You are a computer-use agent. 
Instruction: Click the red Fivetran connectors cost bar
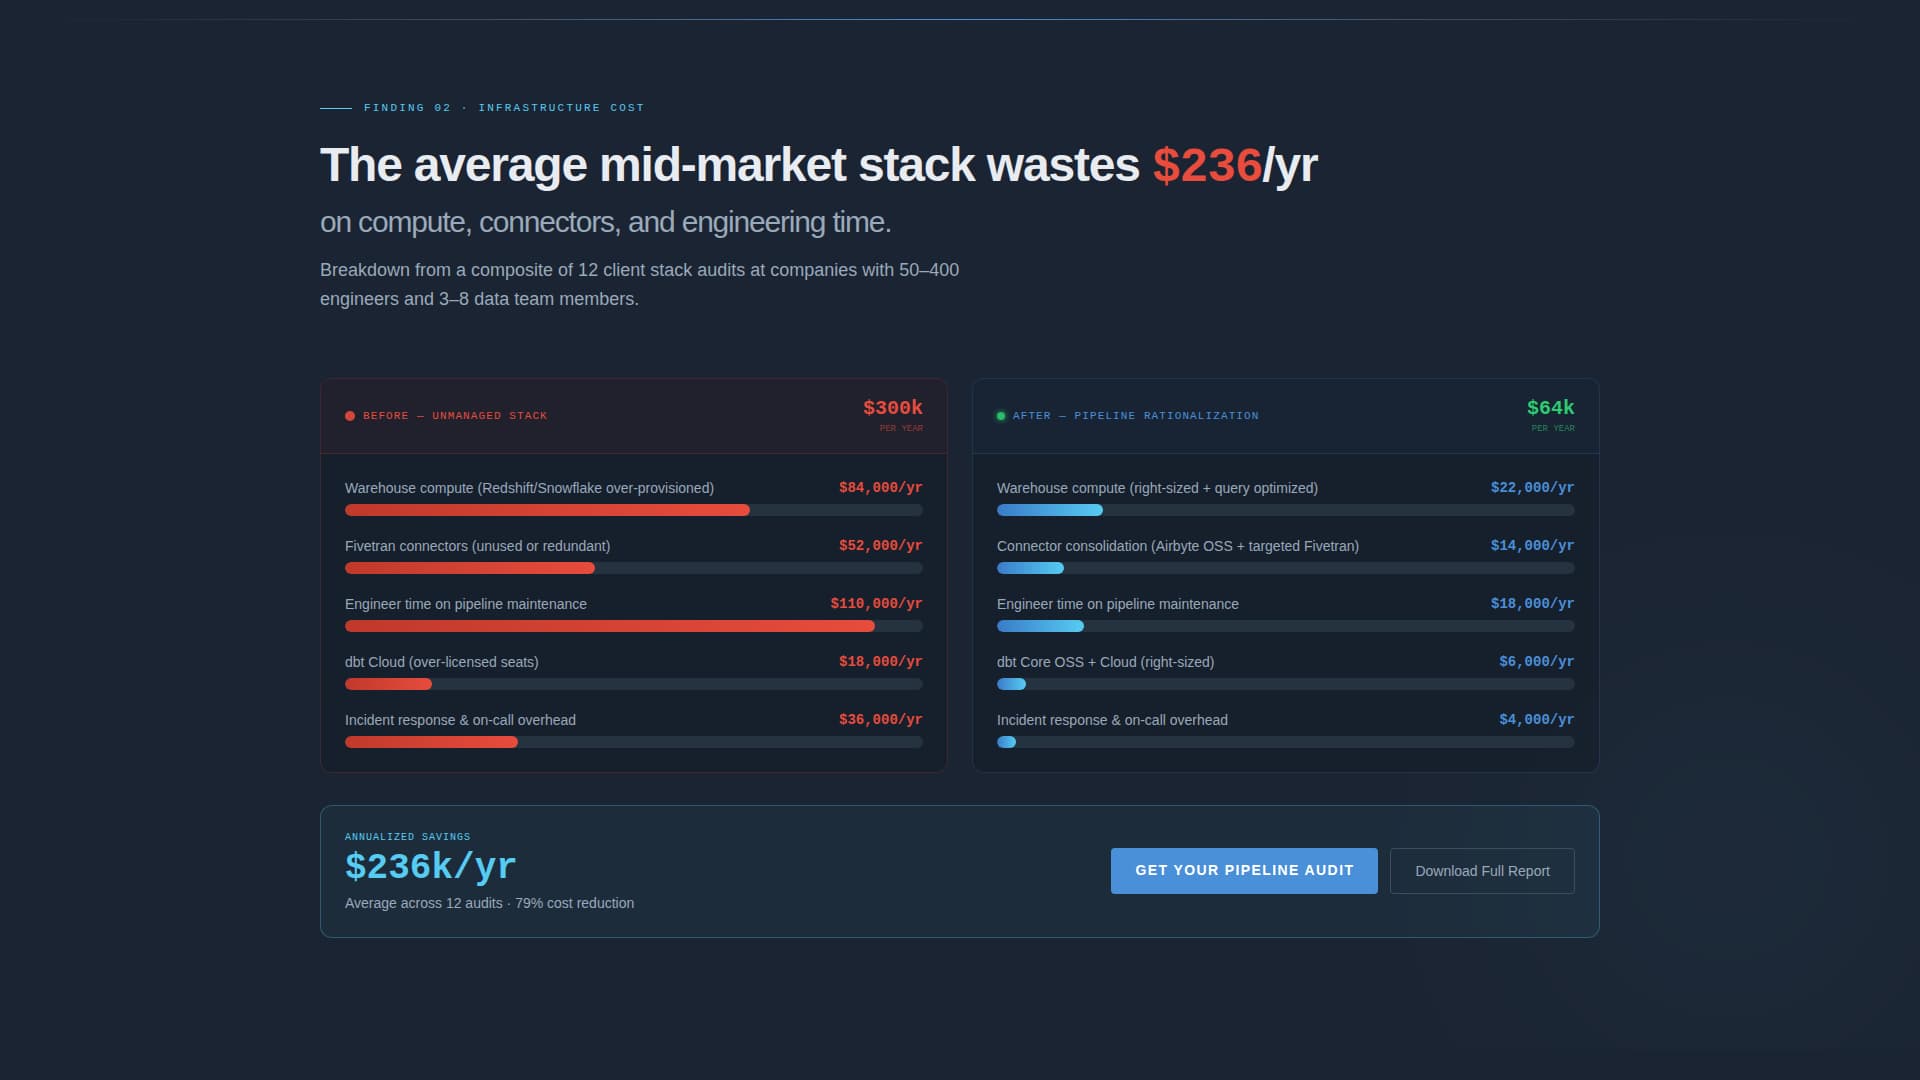coord(470,568)
